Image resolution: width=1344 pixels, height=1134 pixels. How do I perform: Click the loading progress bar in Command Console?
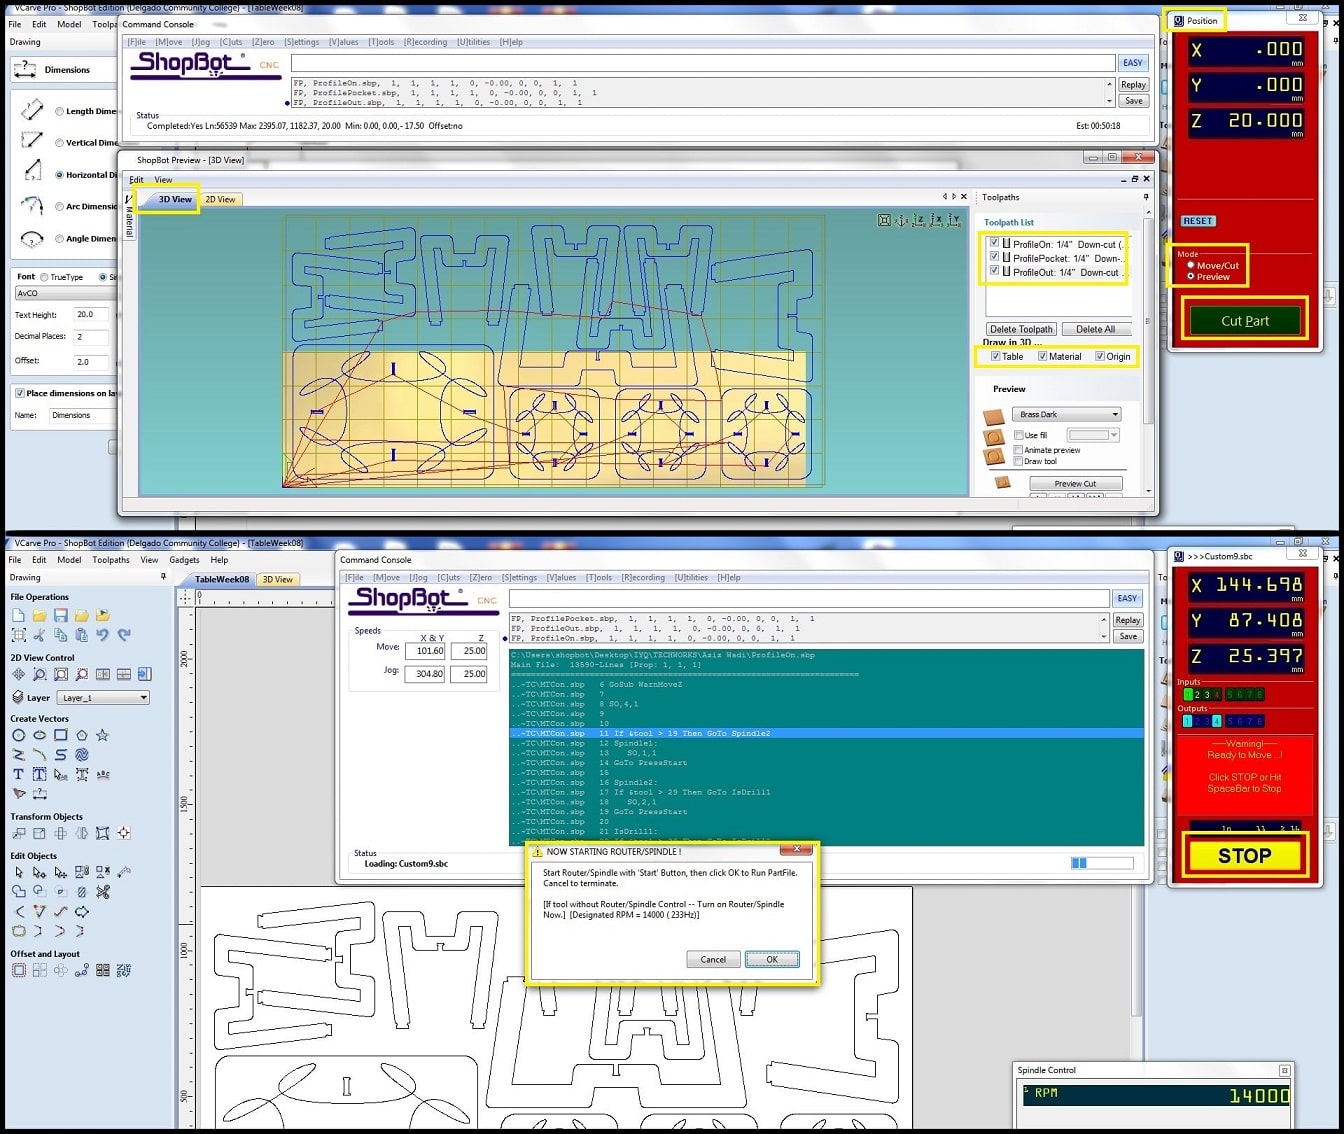coord(1102,863)
